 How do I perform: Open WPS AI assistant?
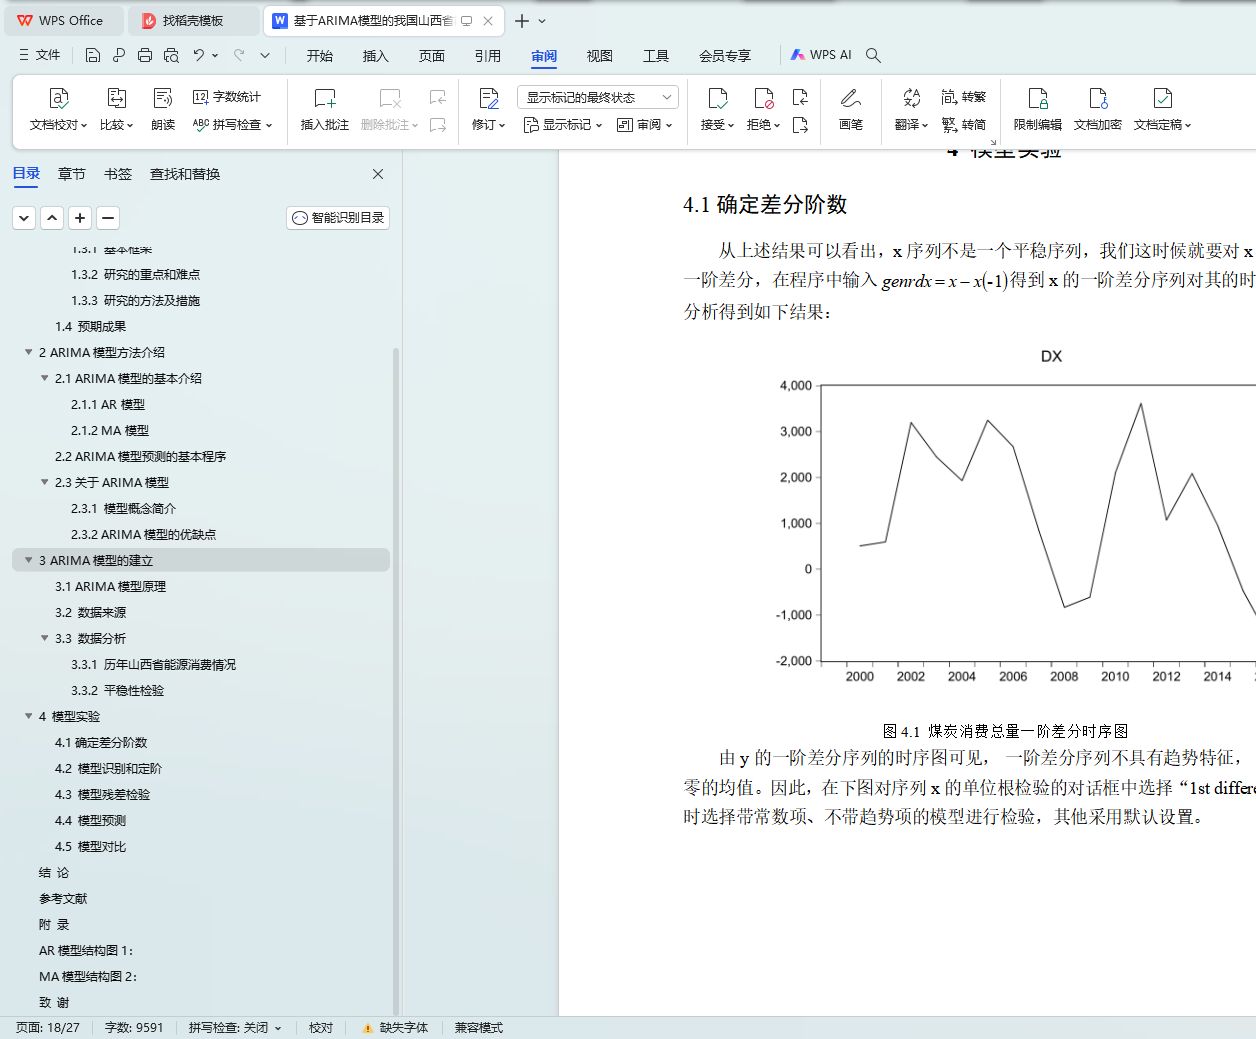click(821, 55)
